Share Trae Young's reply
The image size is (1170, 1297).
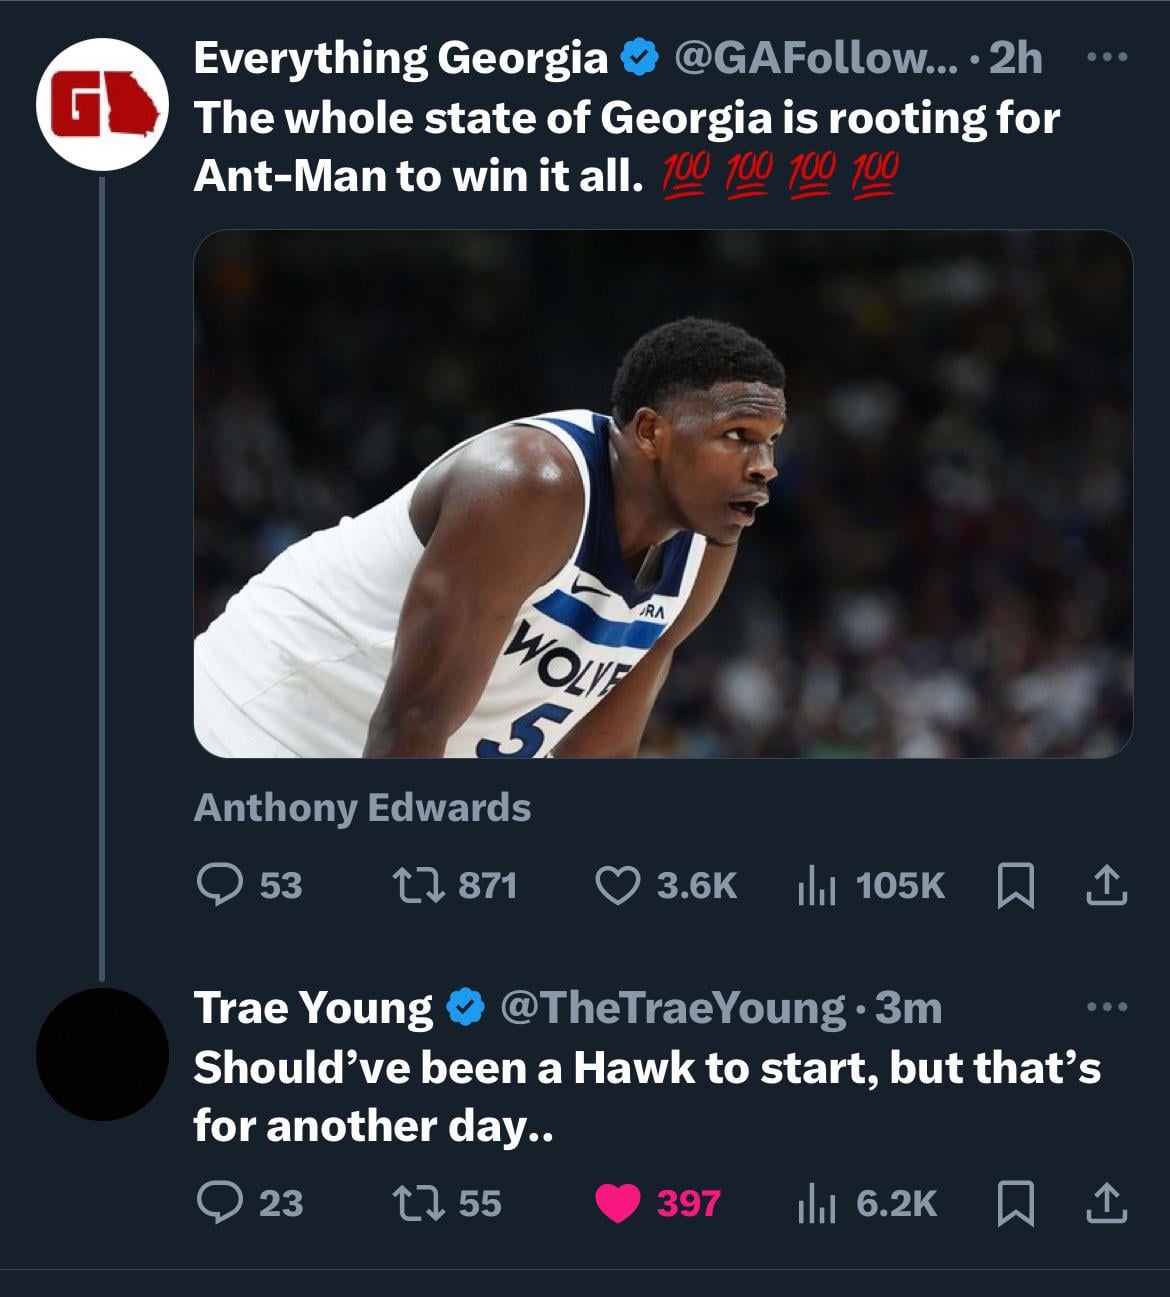point(1107,1203)
